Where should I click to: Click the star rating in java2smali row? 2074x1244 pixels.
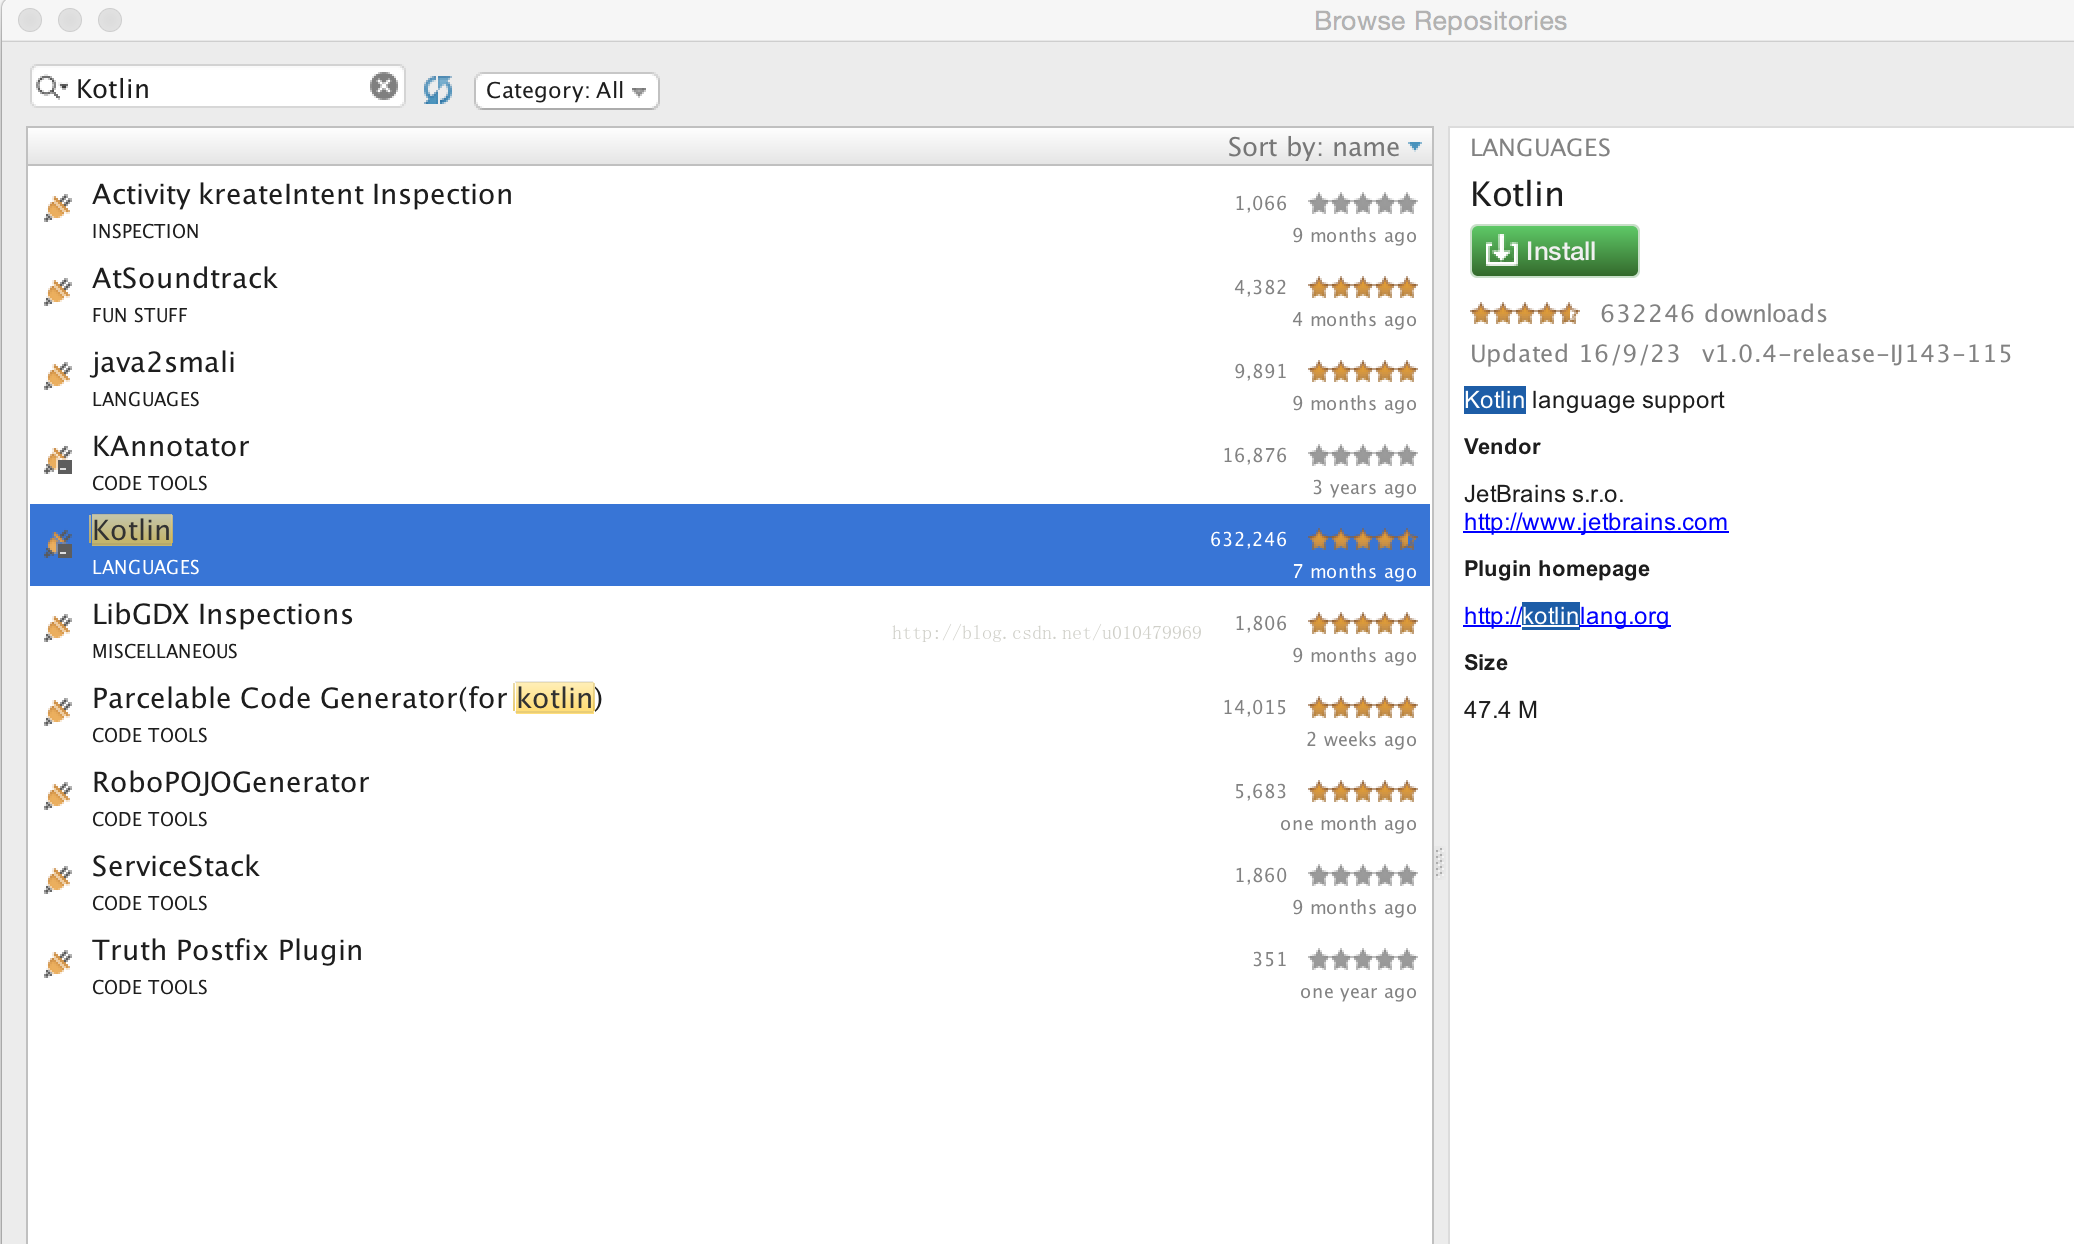tap(1363, 372)
